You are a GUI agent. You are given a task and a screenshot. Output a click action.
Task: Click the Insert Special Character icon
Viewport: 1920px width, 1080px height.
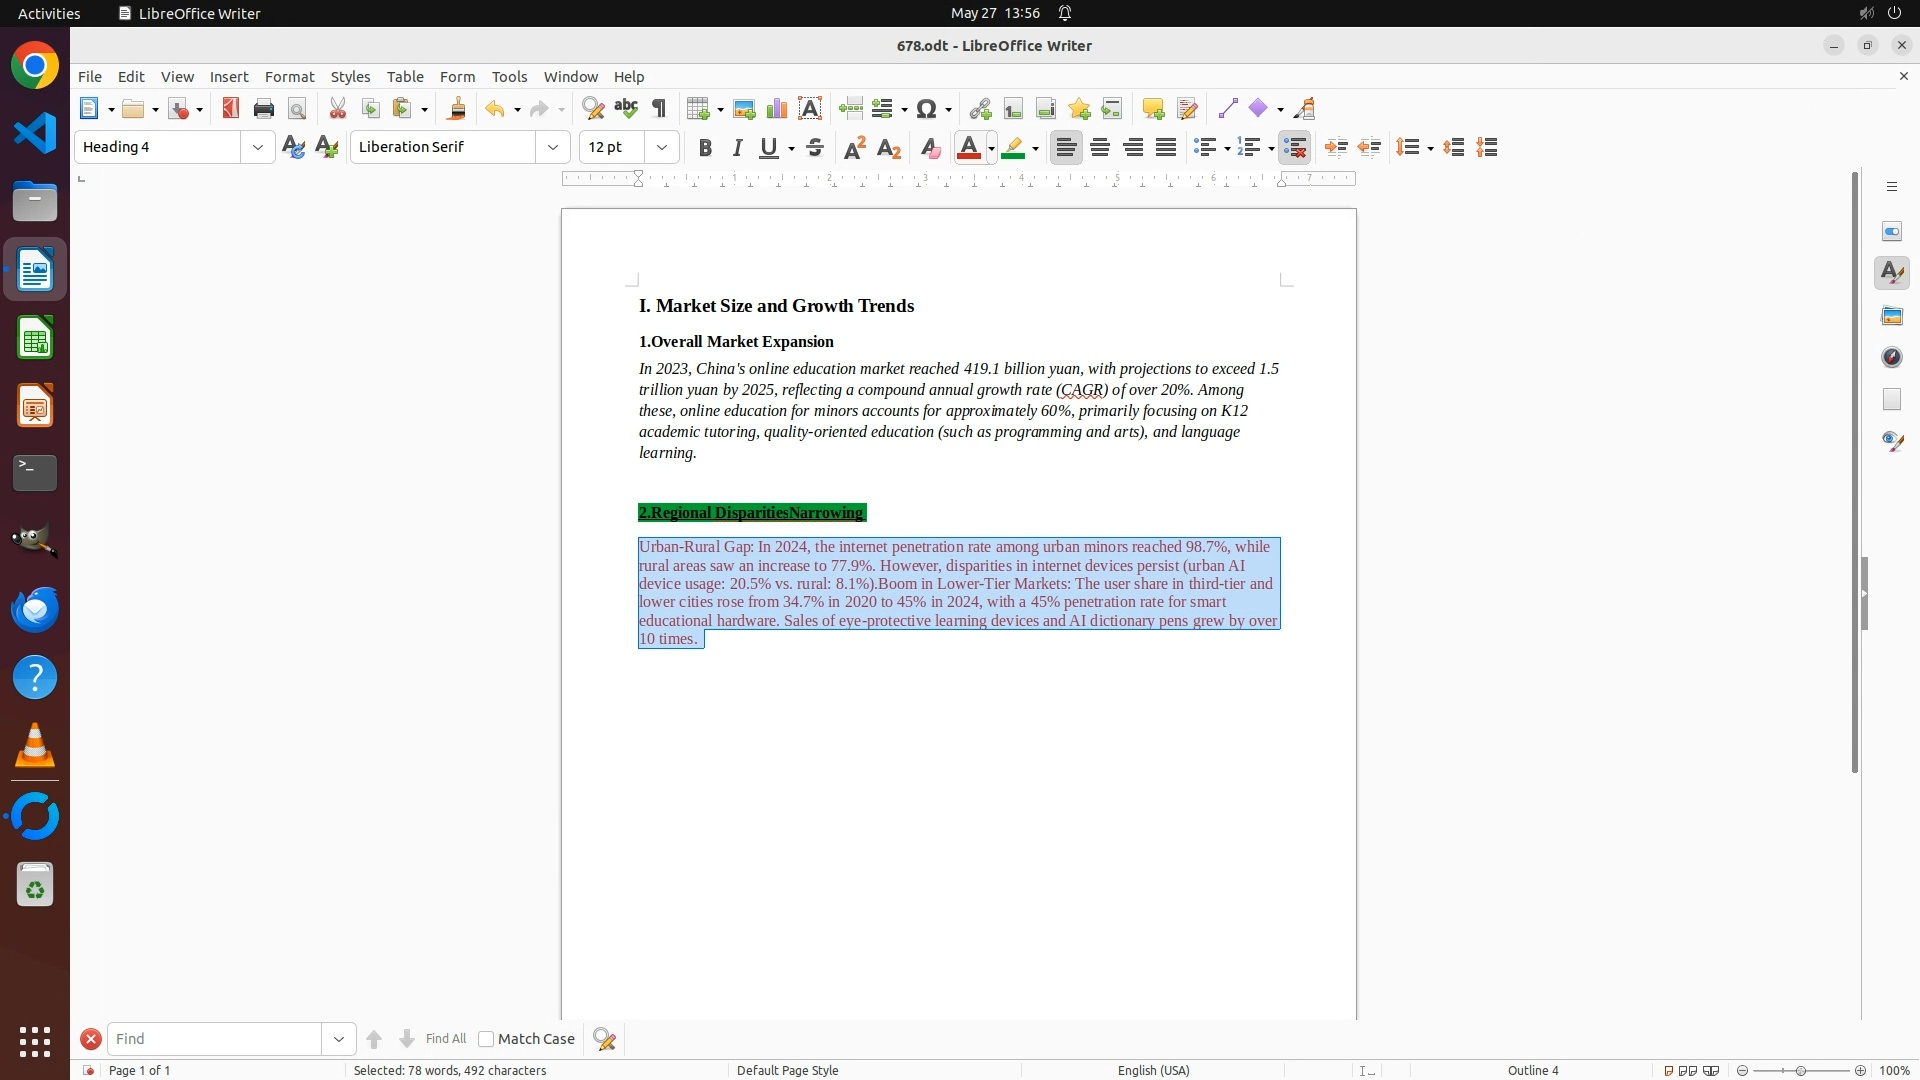click(927, 109)
